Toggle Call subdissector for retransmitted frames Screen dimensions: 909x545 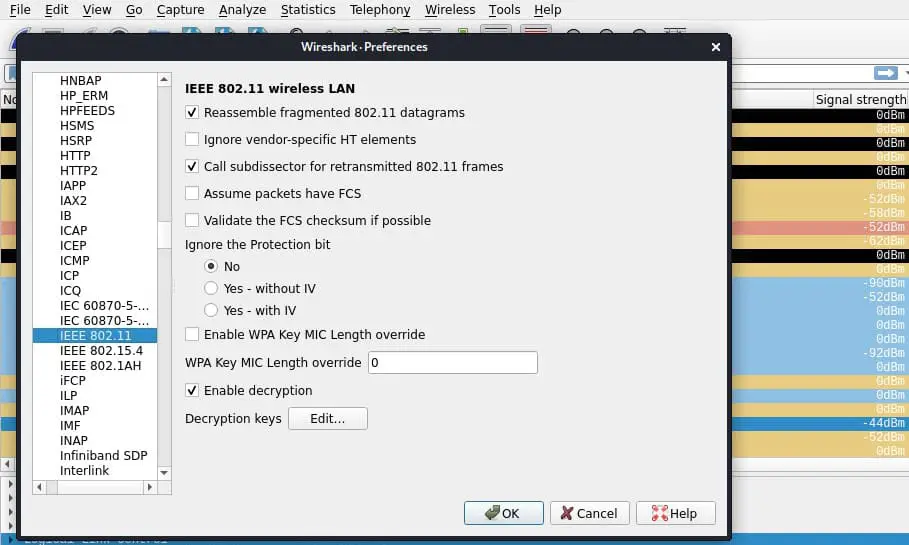pos(192,166)
